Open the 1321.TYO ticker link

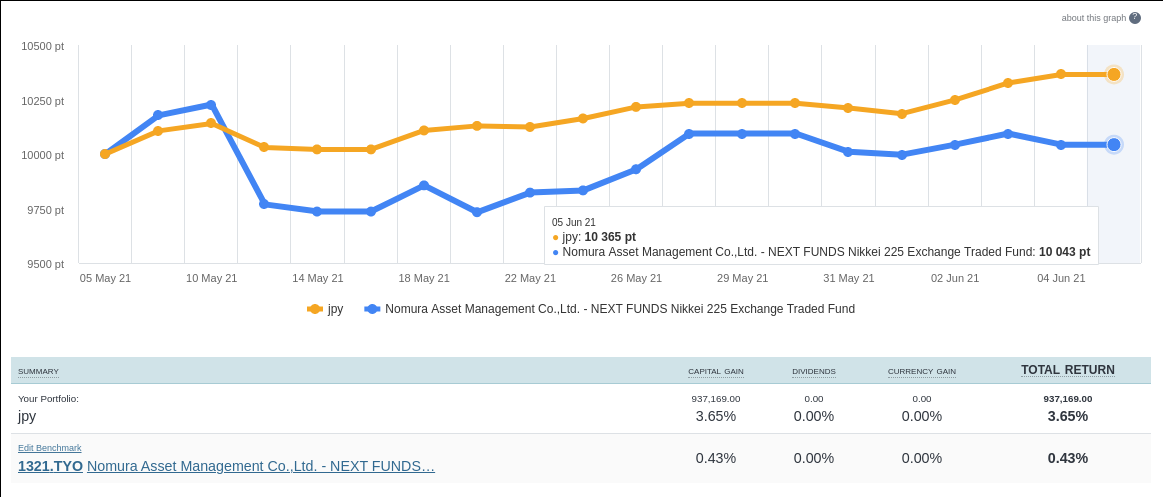pos(50,466)
